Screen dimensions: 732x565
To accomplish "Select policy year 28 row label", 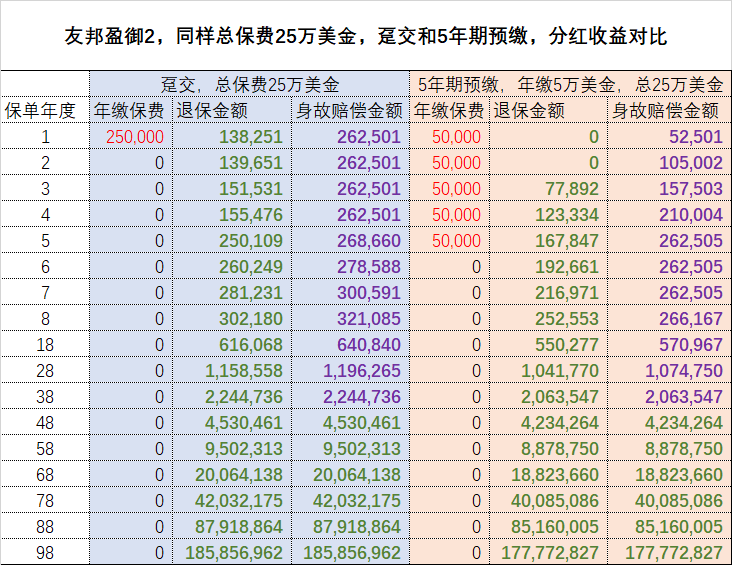I will [x=45, y=371].
